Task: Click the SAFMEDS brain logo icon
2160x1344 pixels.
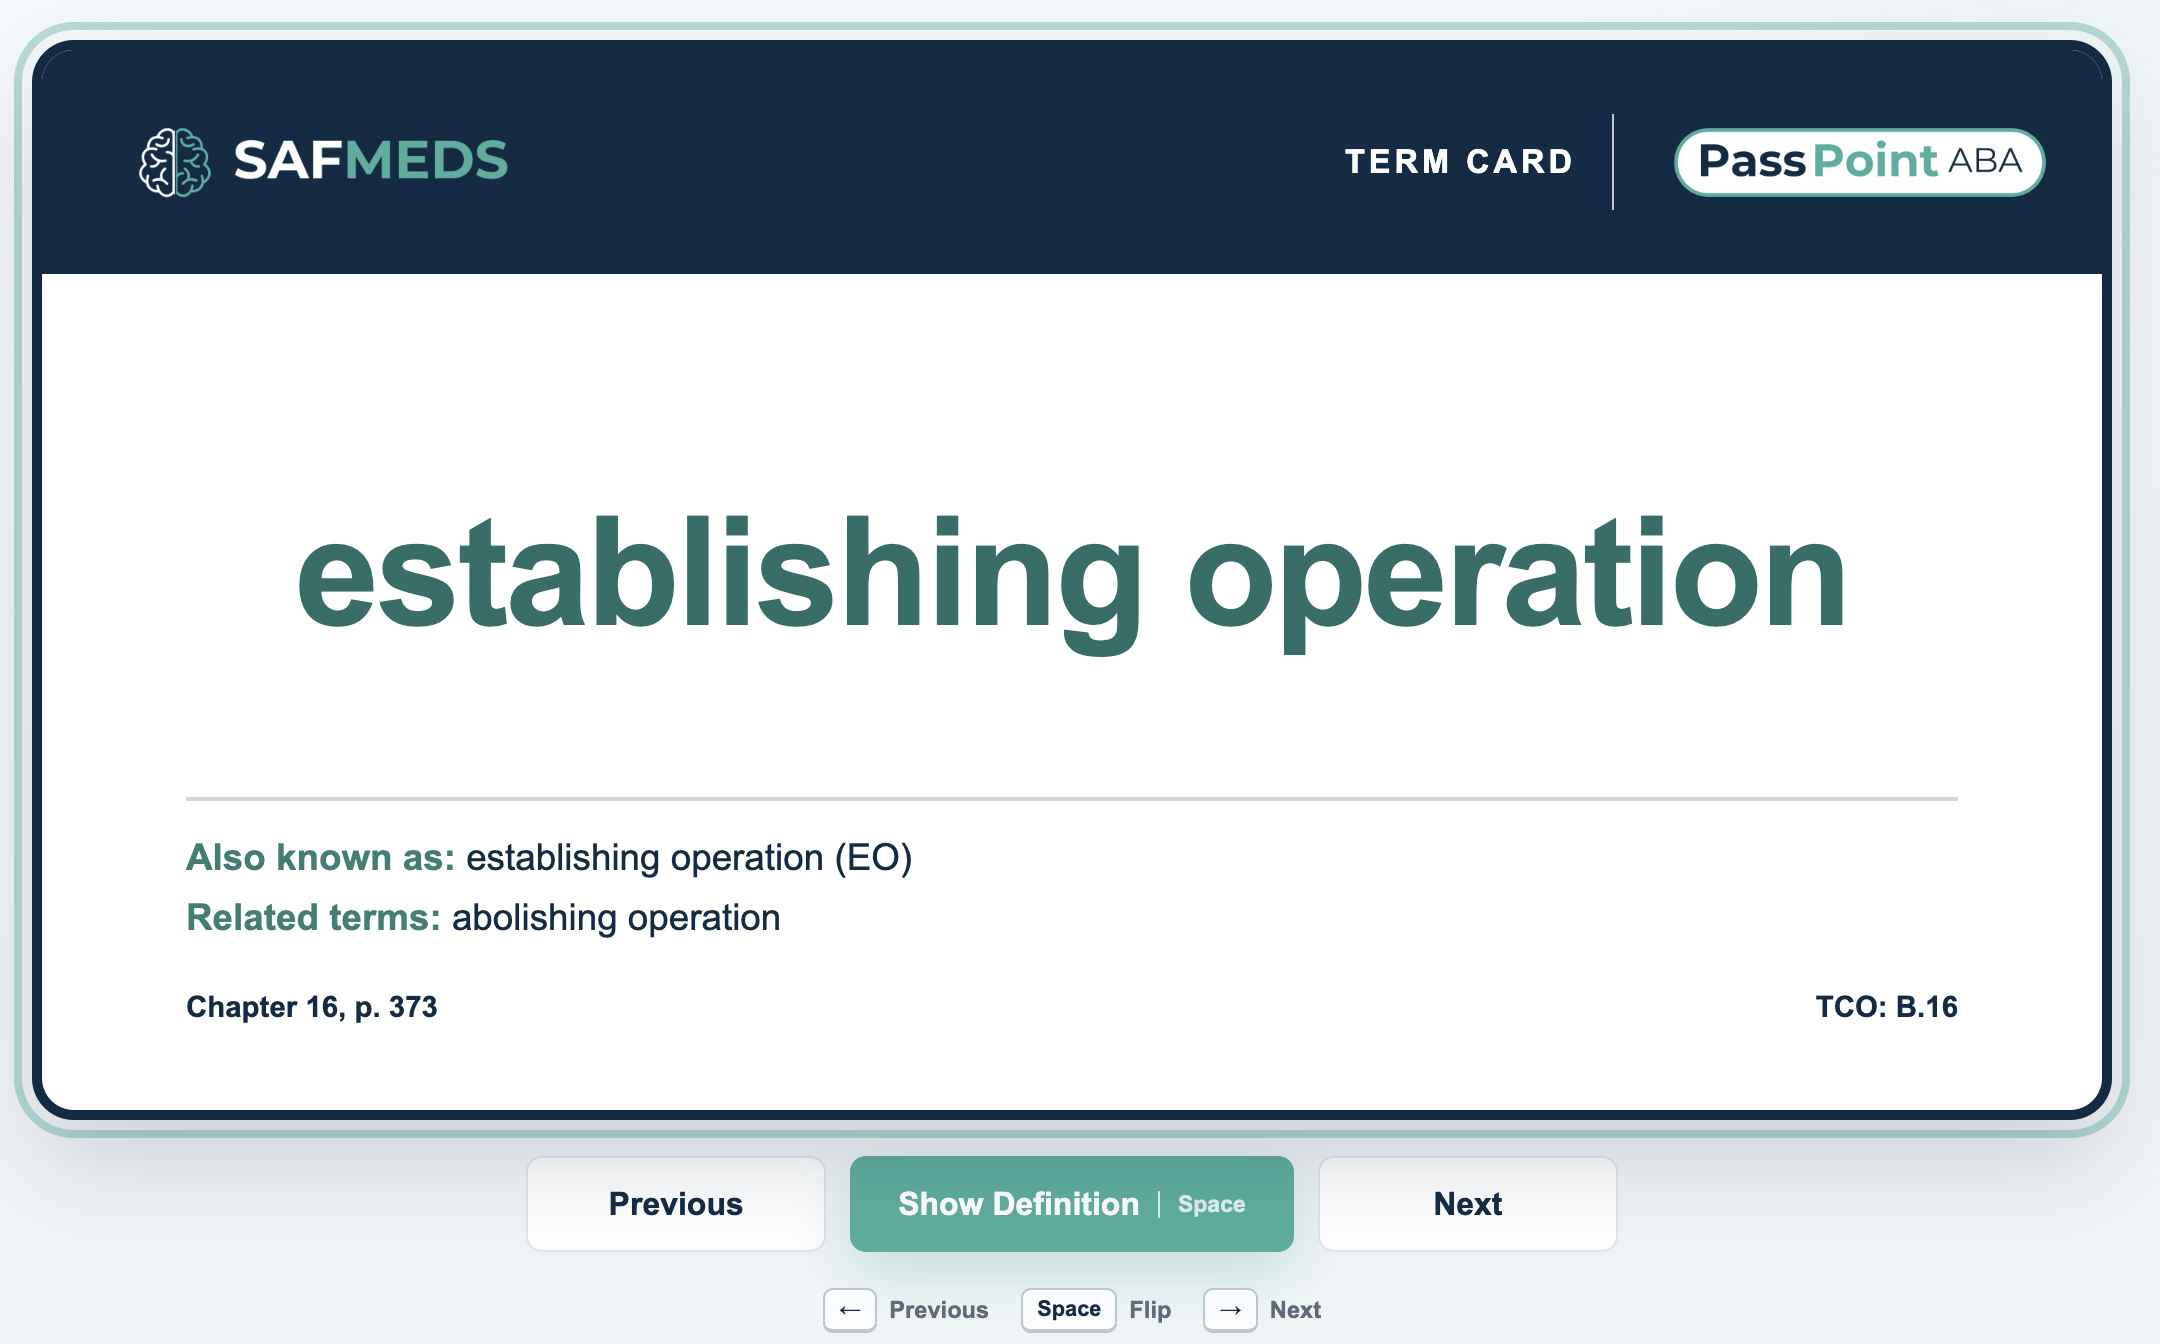Action: point(174,162)
